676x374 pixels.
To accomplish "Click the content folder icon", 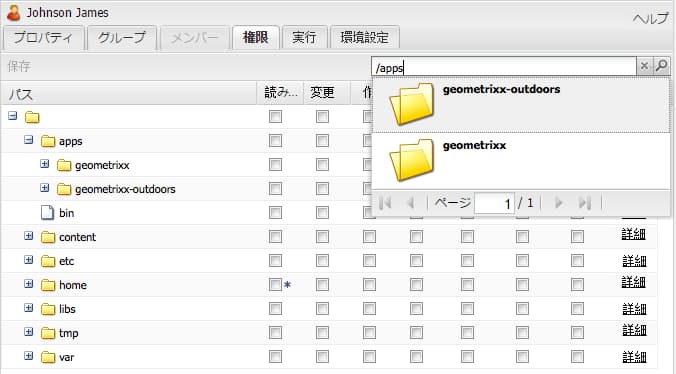I will point(48,237).
